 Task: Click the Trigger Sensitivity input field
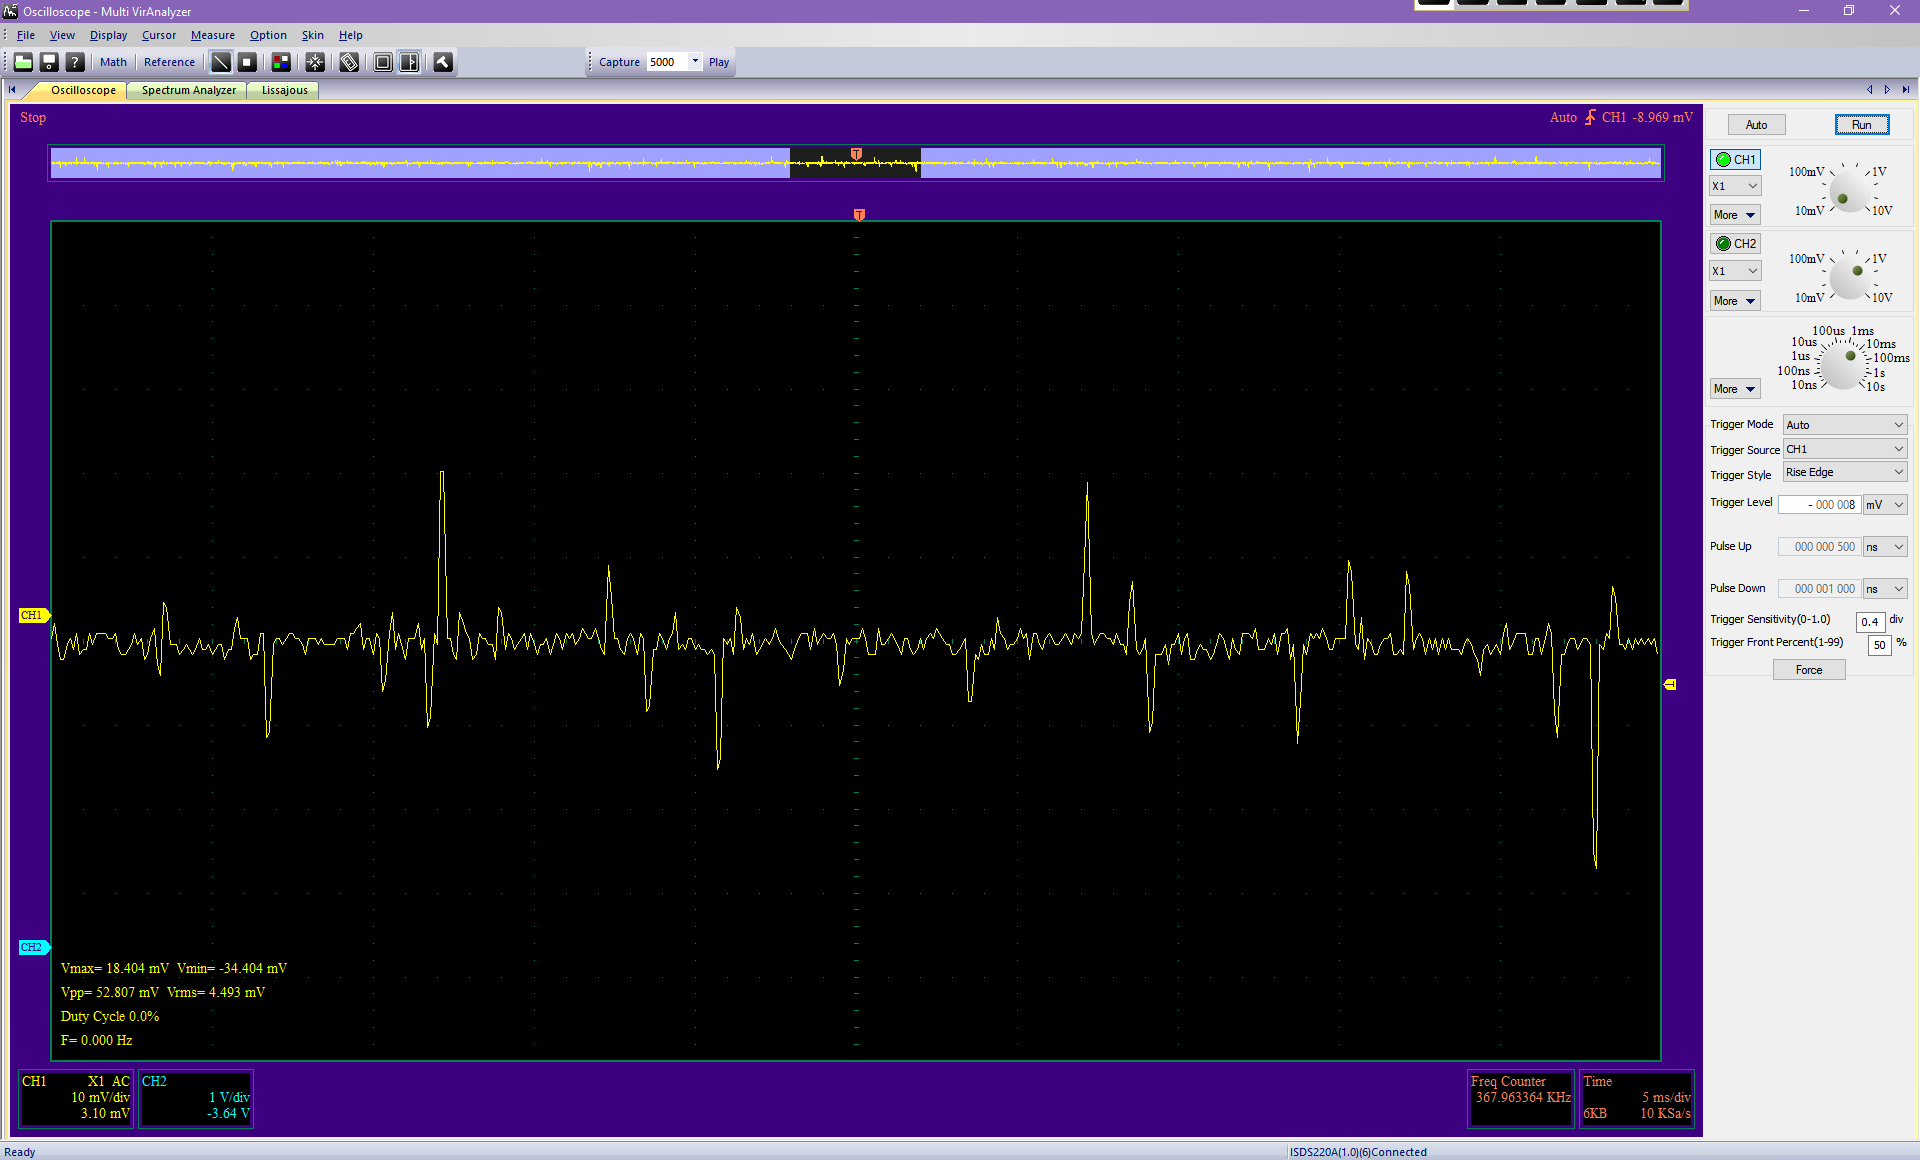click(1869, 622)
